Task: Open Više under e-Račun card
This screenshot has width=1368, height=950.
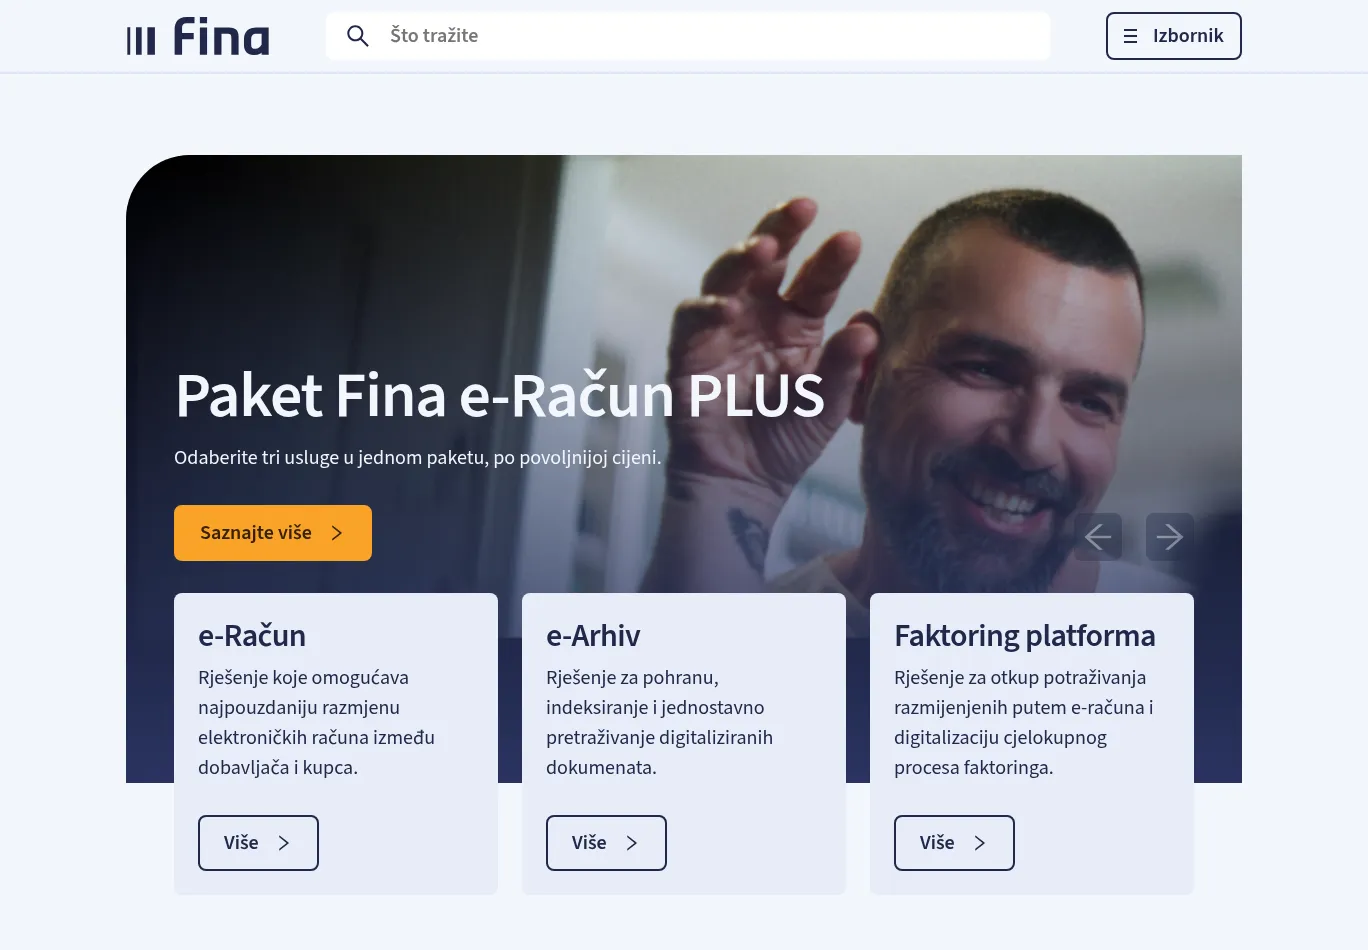Action: coord(258,843)
